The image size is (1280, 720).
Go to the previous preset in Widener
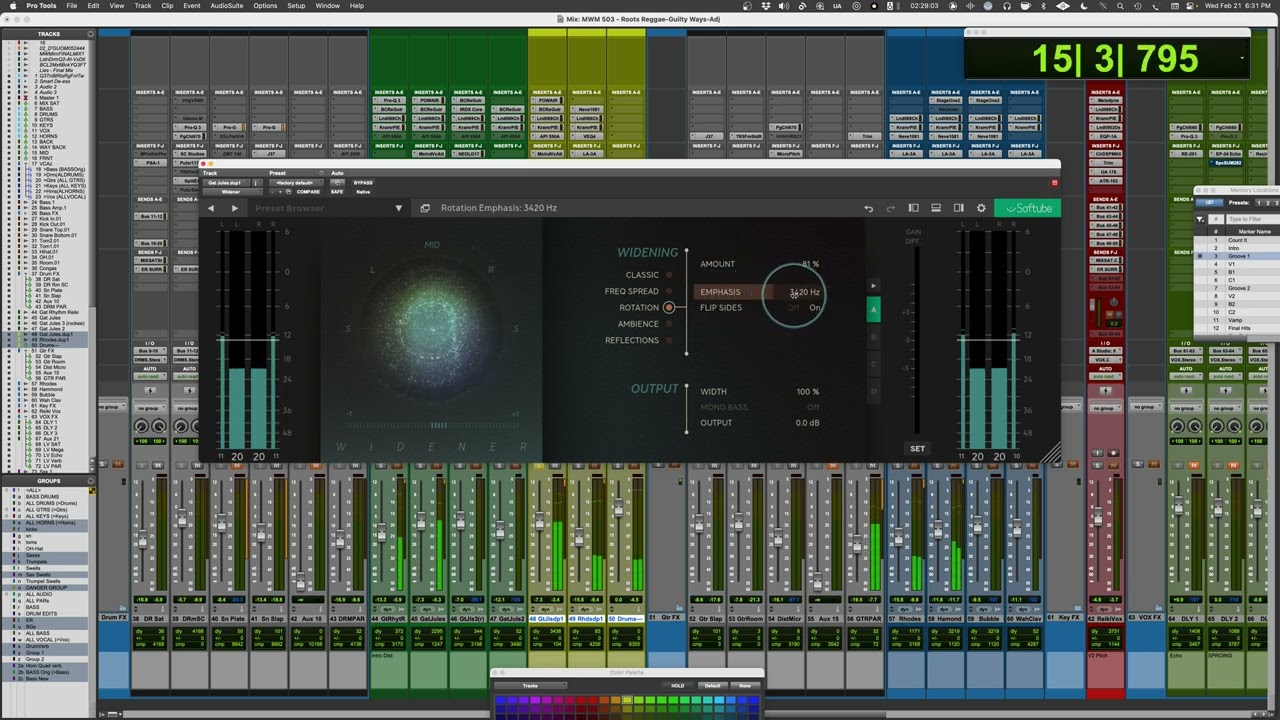(x=211, y=208)
